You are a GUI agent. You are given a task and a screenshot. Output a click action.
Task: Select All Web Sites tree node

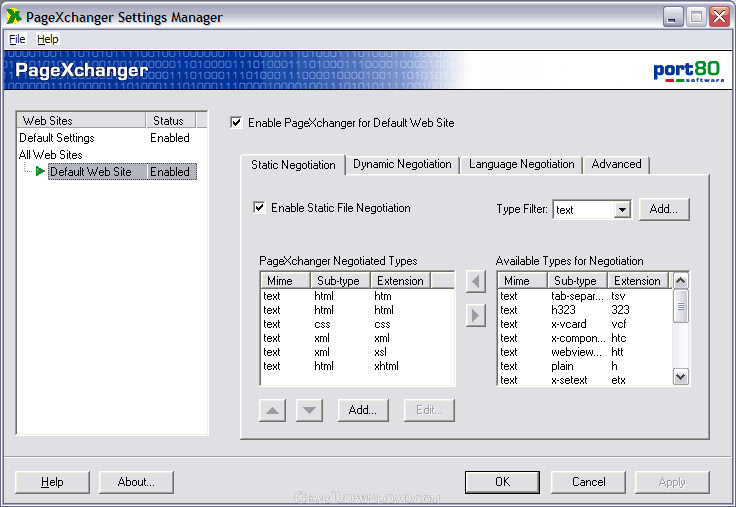51,154
